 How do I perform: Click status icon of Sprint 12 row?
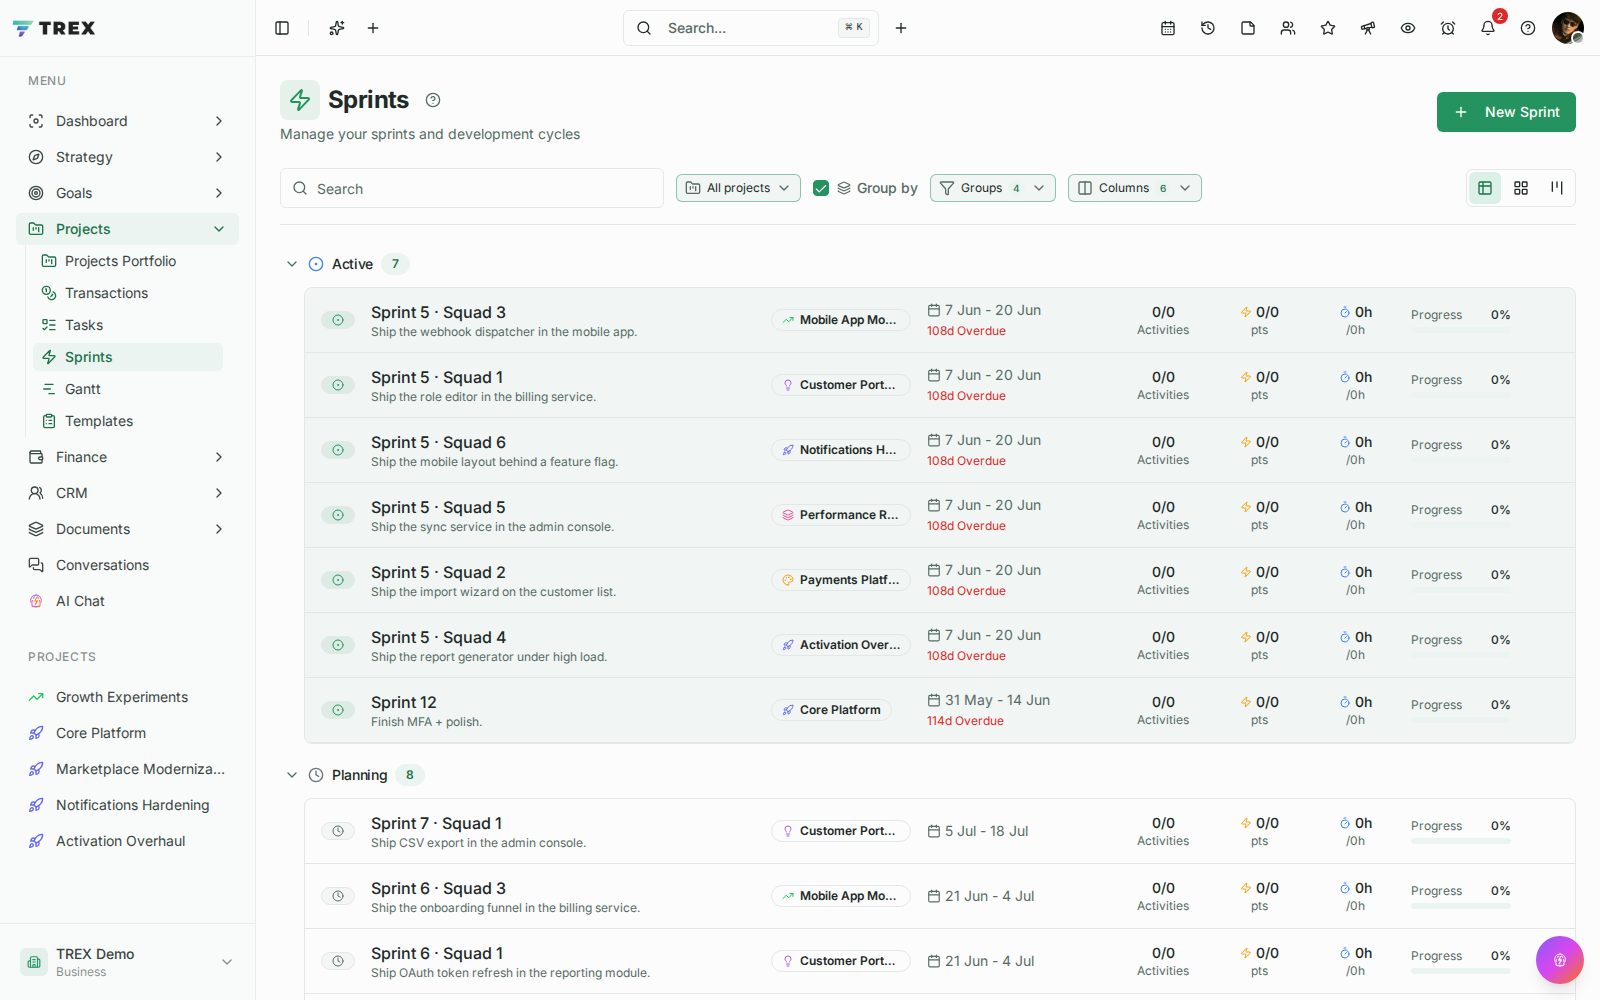[x=338, y=710]
